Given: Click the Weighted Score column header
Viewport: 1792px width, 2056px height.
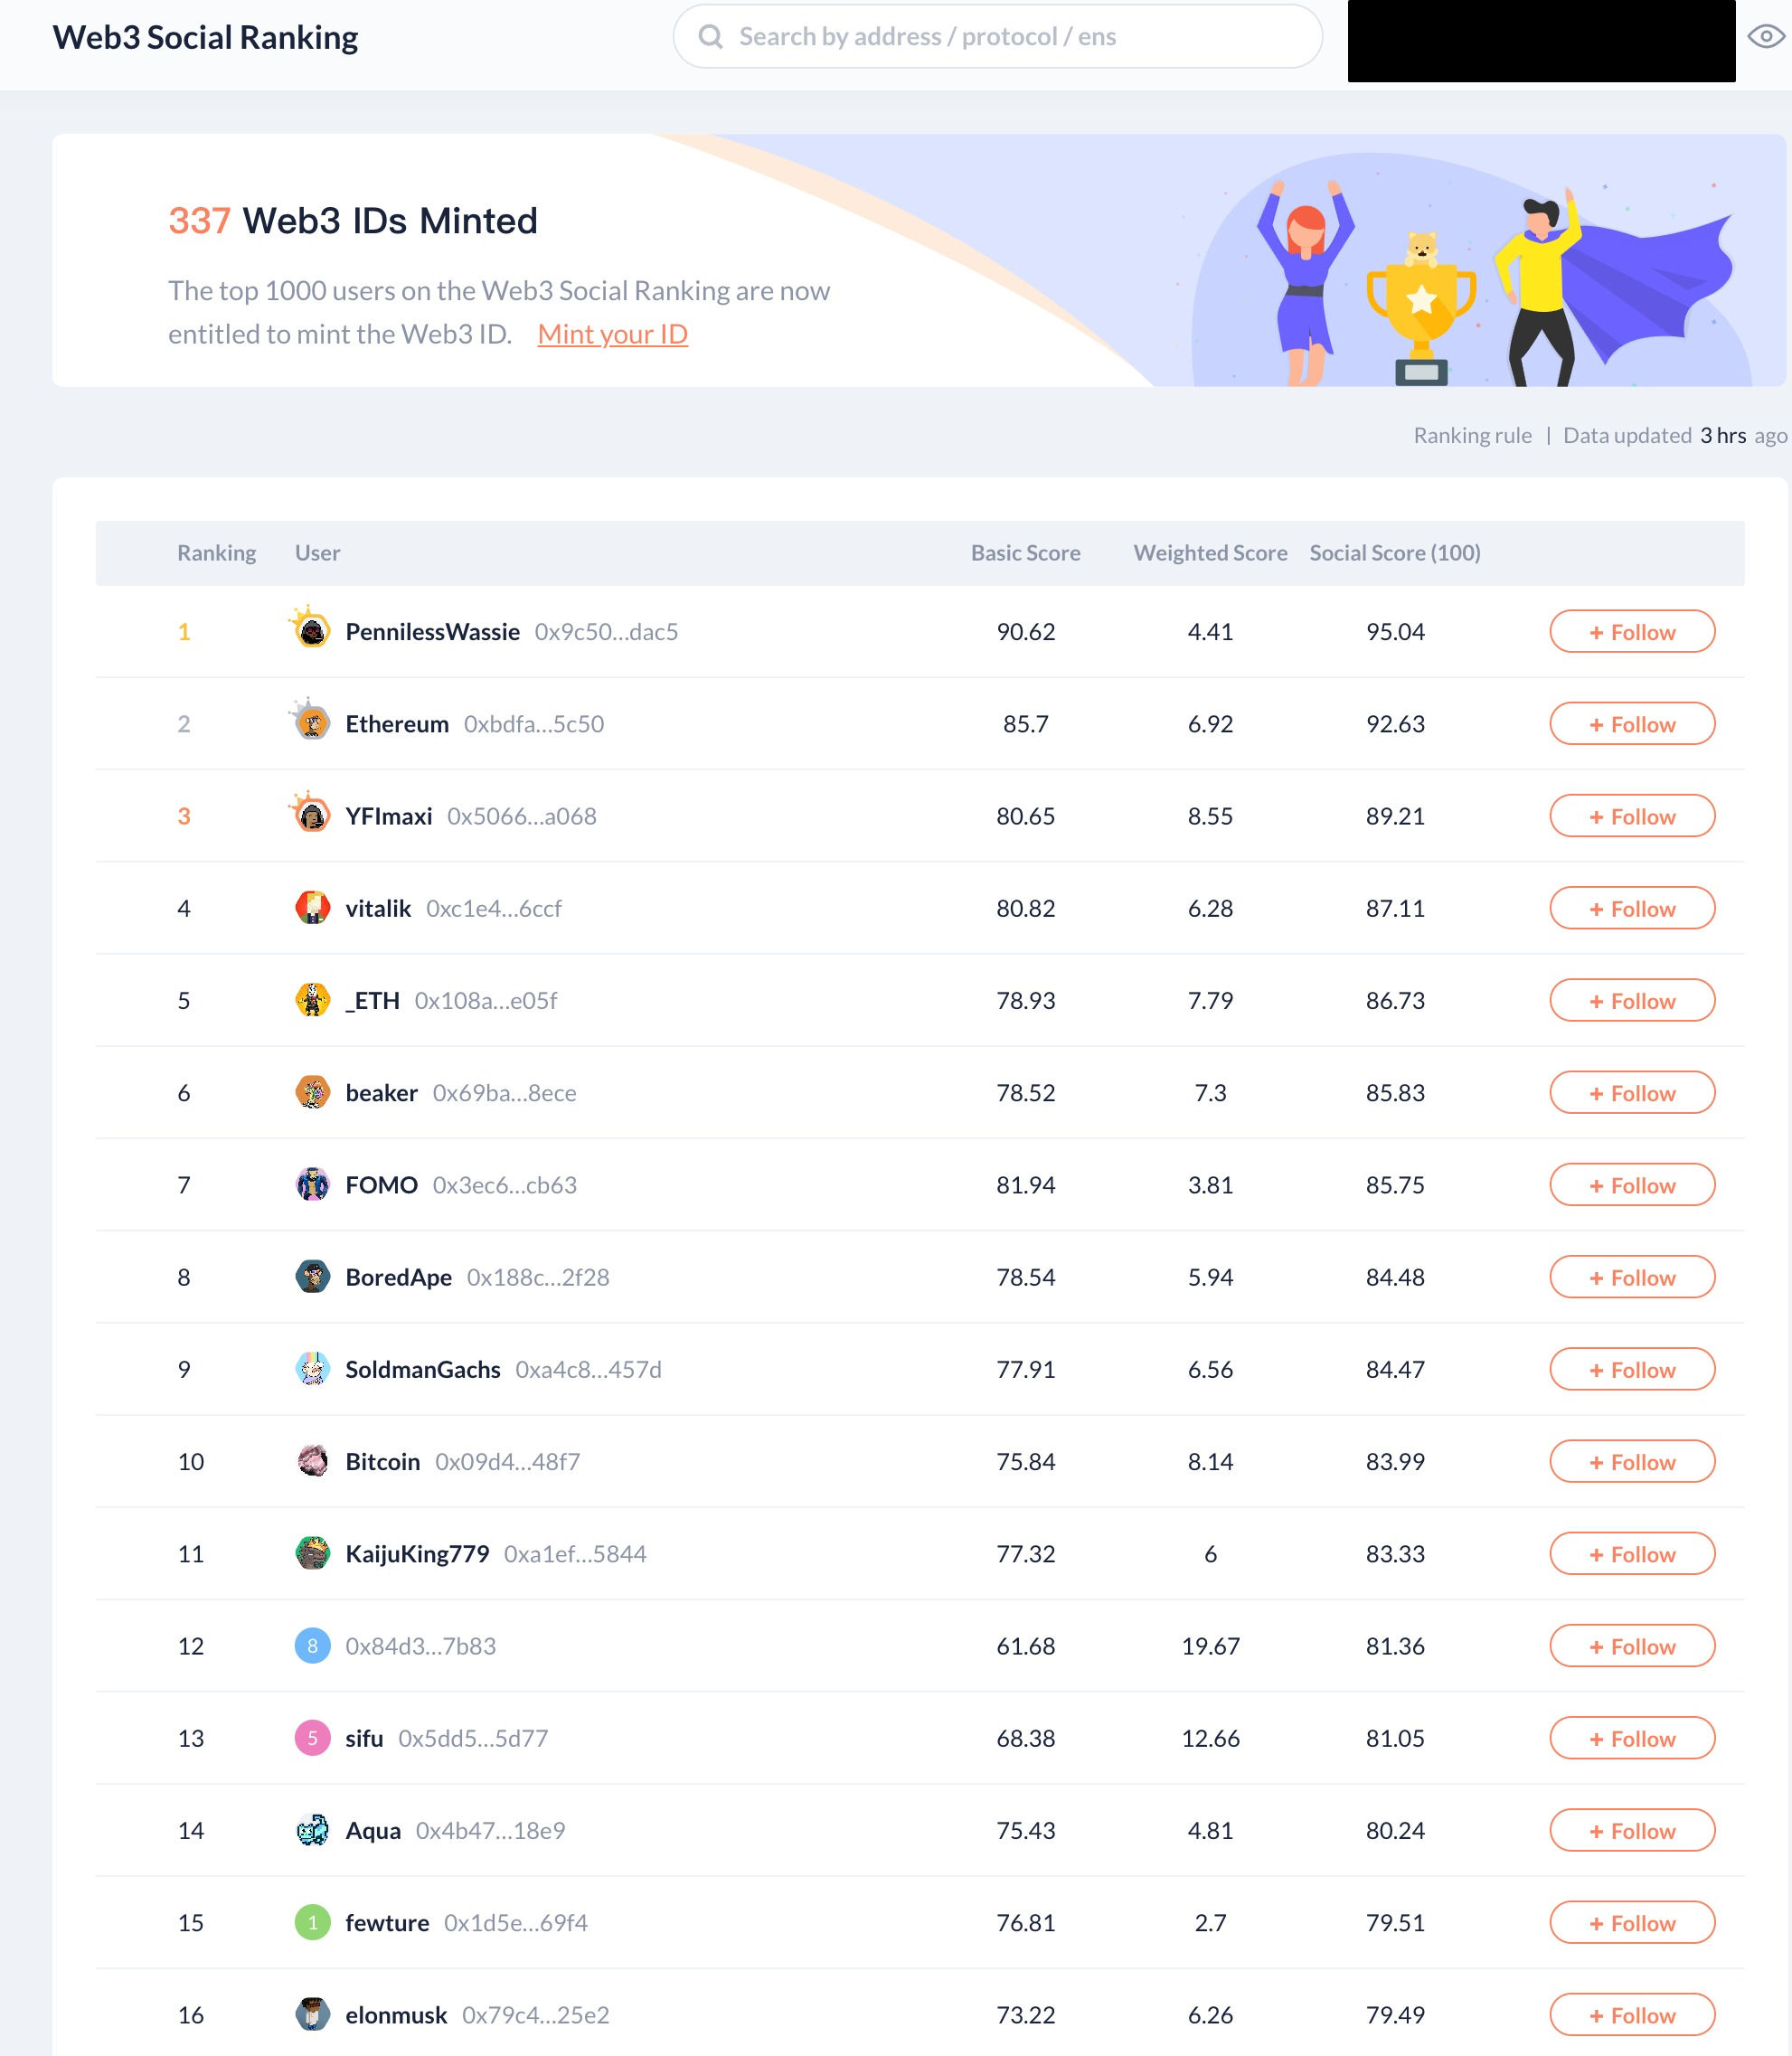Looking at the screenshot, I should [x=1210, y=552].
